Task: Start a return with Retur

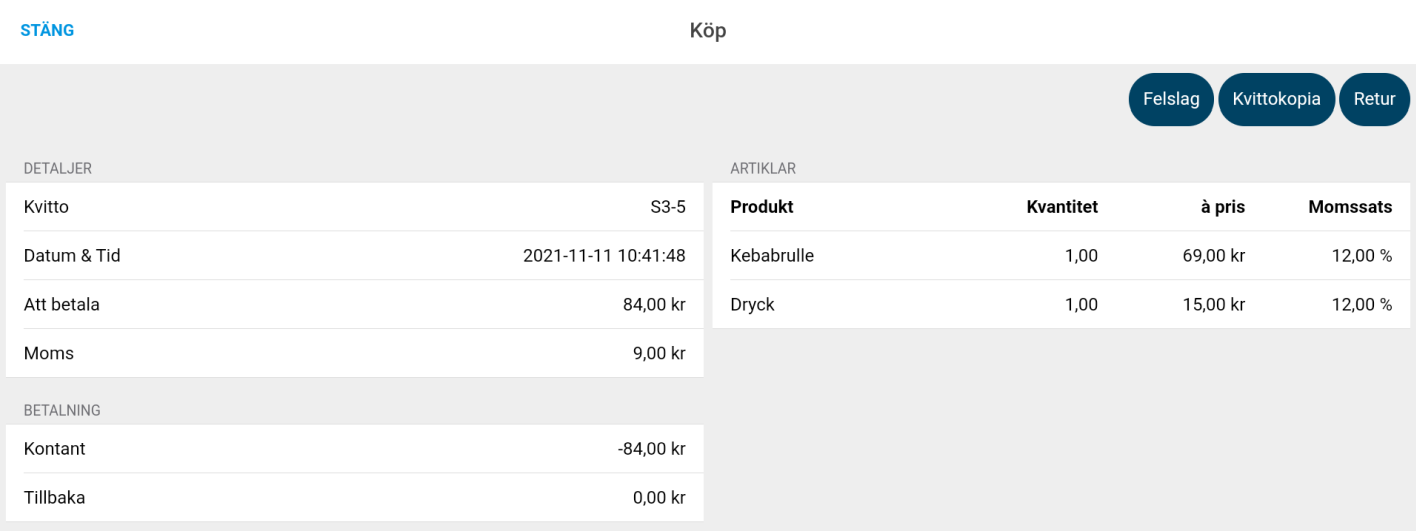Action: [x=1374, y=100]
